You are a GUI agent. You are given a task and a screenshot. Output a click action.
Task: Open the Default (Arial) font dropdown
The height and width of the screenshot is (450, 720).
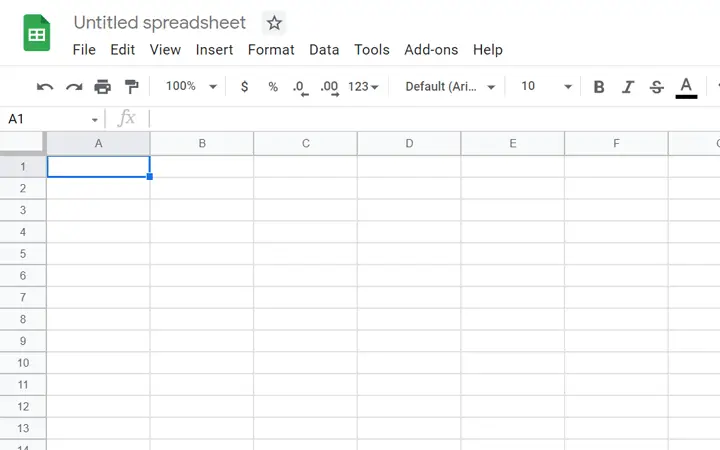(x=450, y=87)
